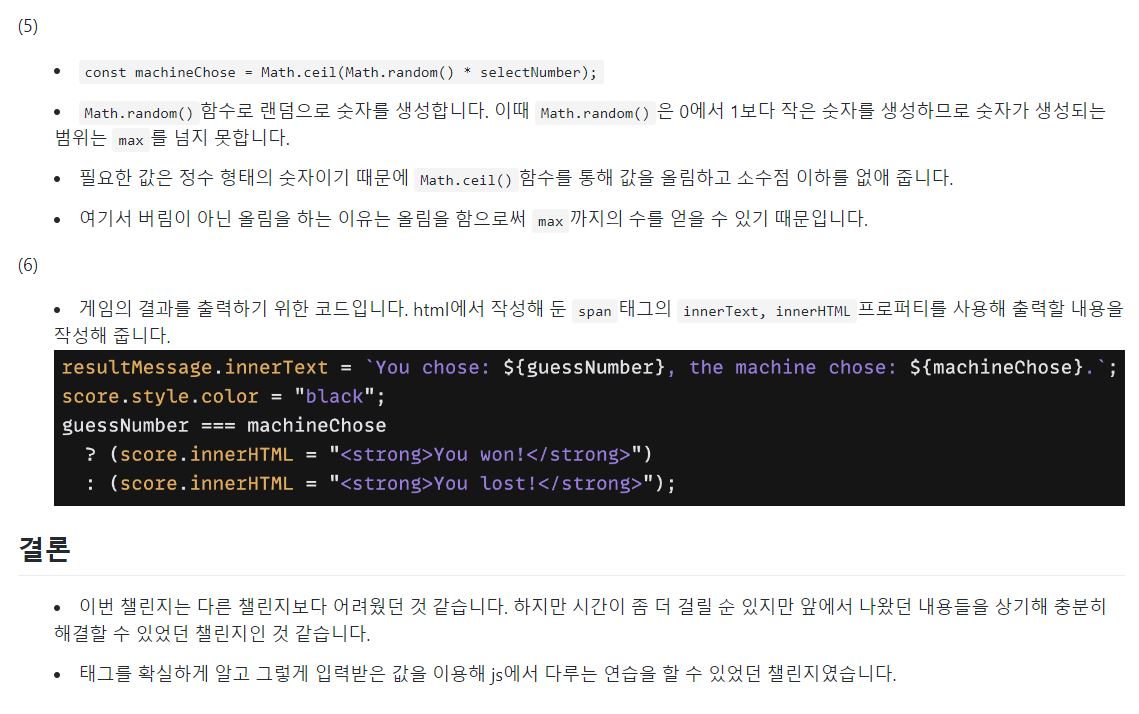Click the guessNumber === machineChose code line
The width and height of the screenshot is (1139, 714).
(x=224, y=425)
